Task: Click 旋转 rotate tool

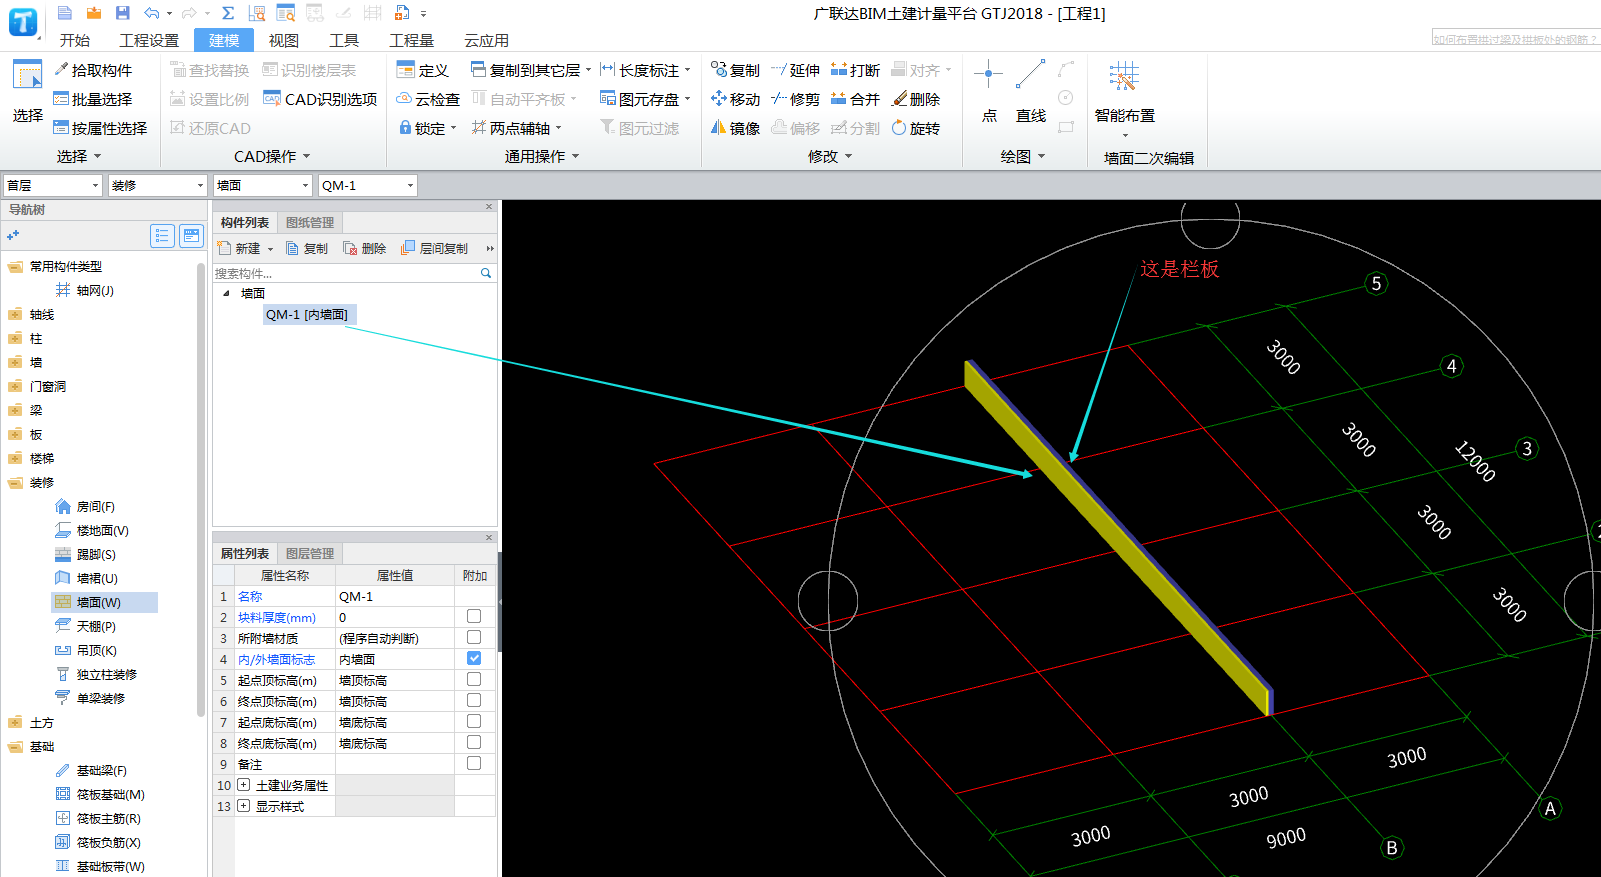Action: point(915,128)
